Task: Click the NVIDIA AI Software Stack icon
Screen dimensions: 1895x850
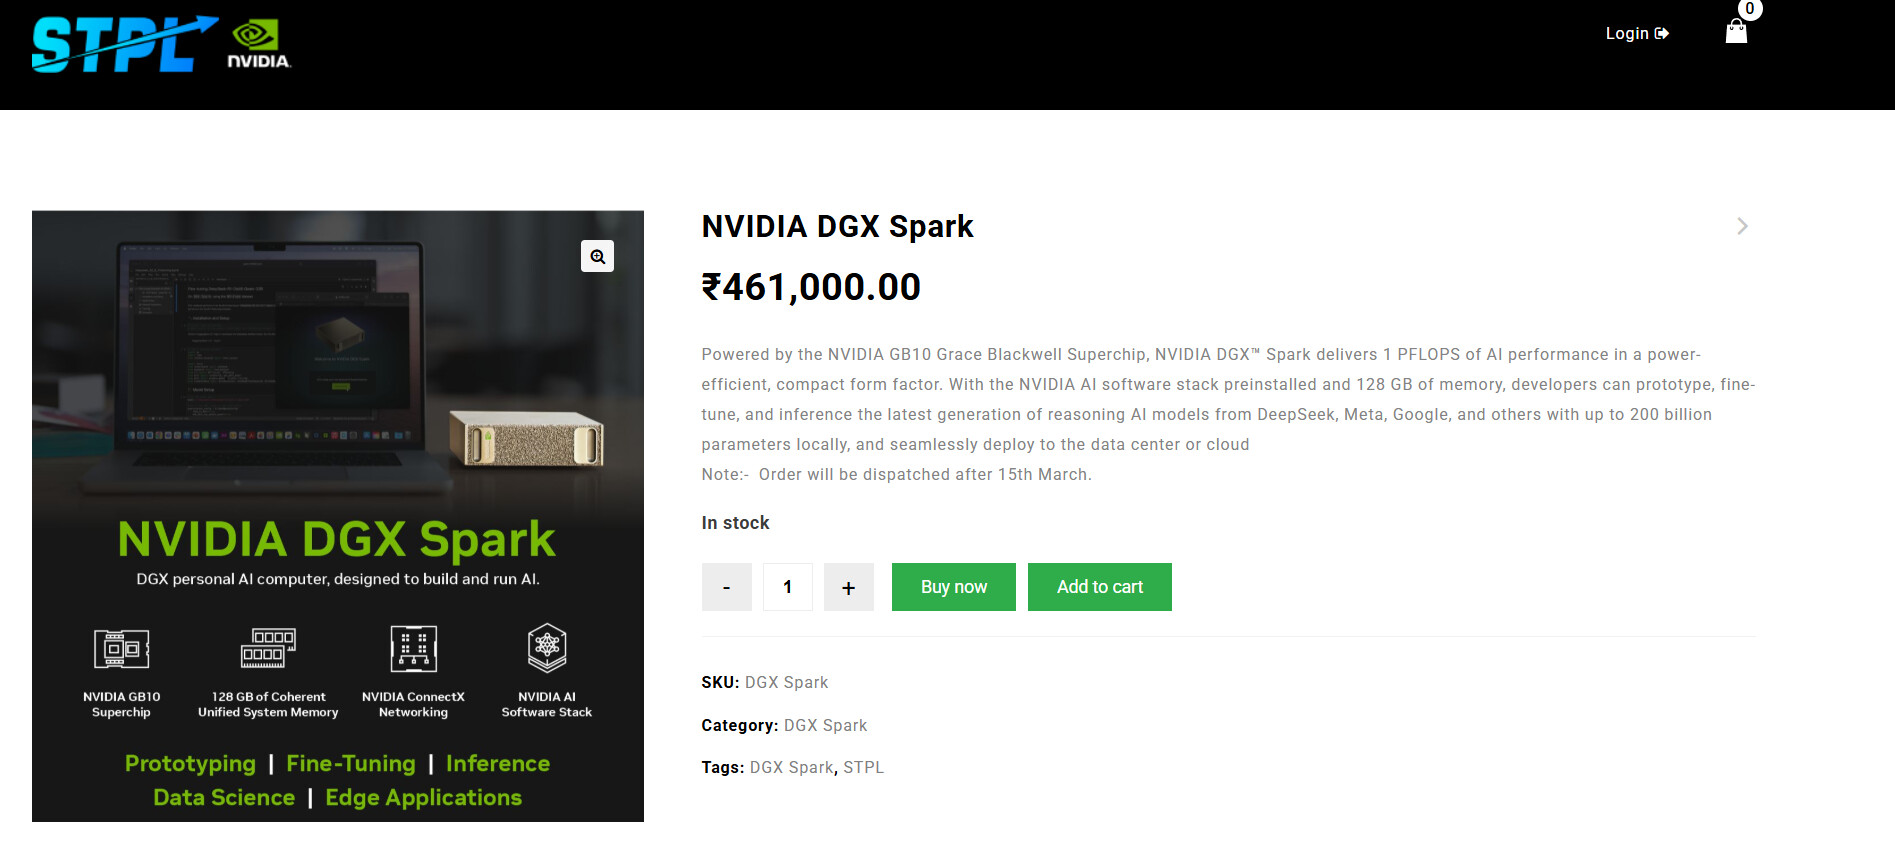Action: coord(547,648)
